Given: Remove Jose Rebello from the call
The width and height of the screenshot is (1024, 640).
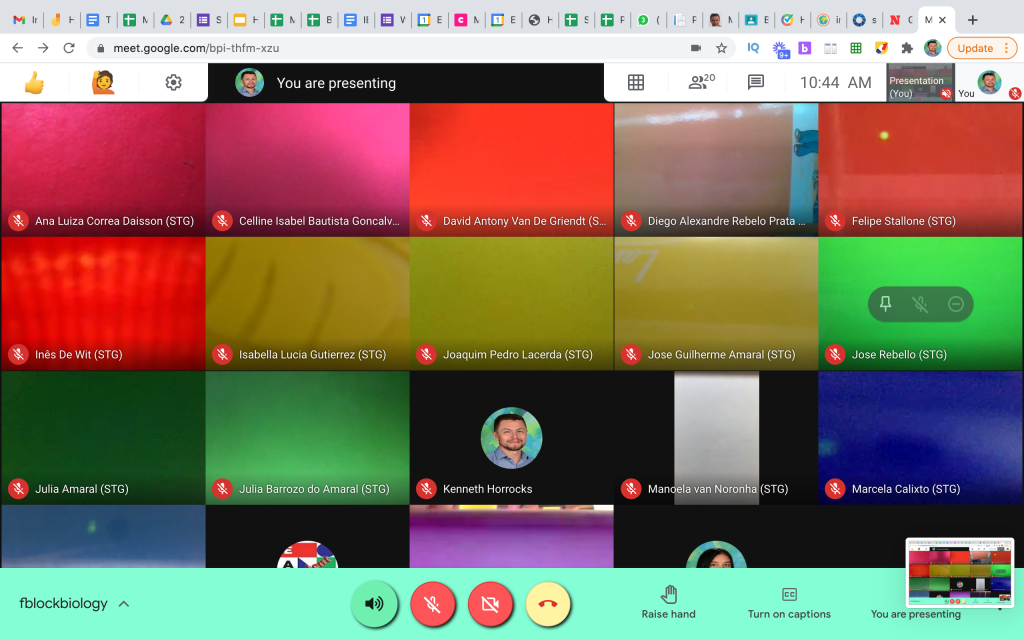Looking at the screenshot, I should (x=956, y=304).
